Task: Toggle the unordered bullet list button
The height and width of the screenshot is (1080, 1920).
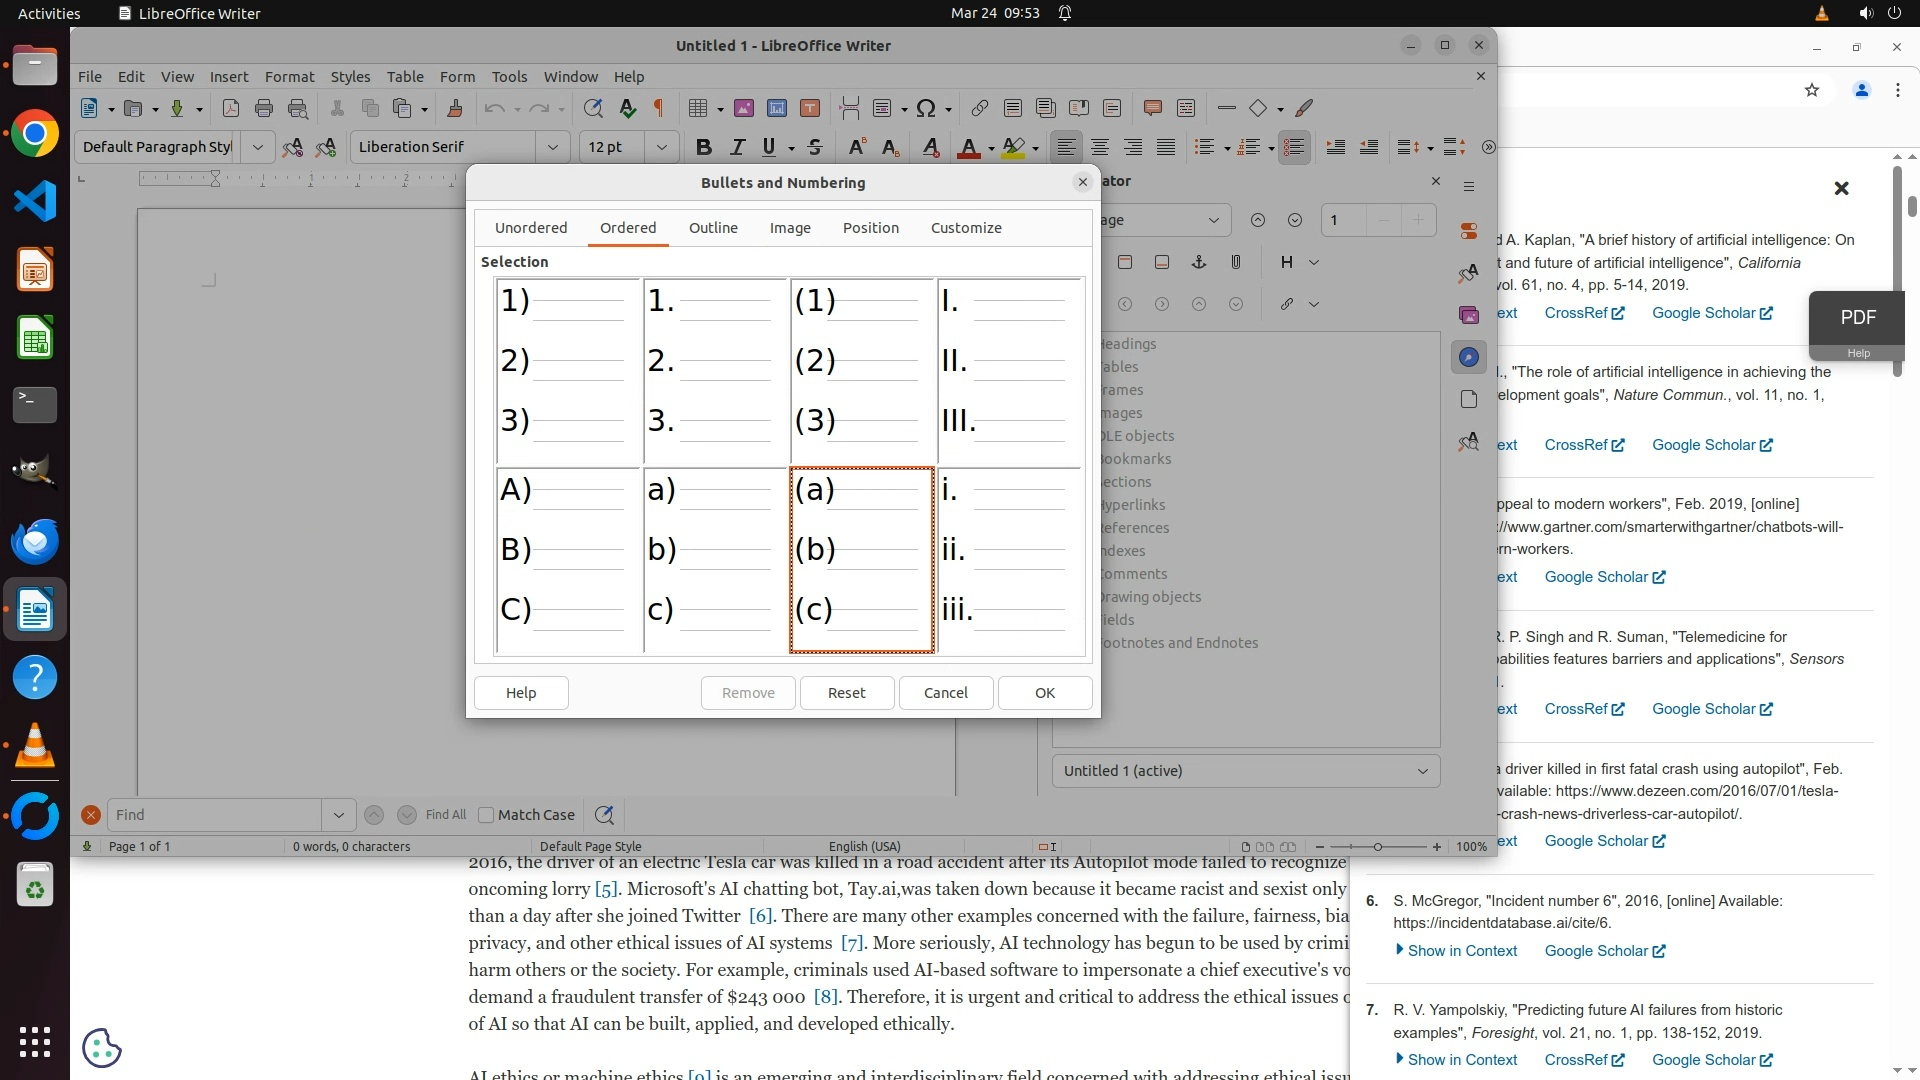Action: (x=1204, y=147)
